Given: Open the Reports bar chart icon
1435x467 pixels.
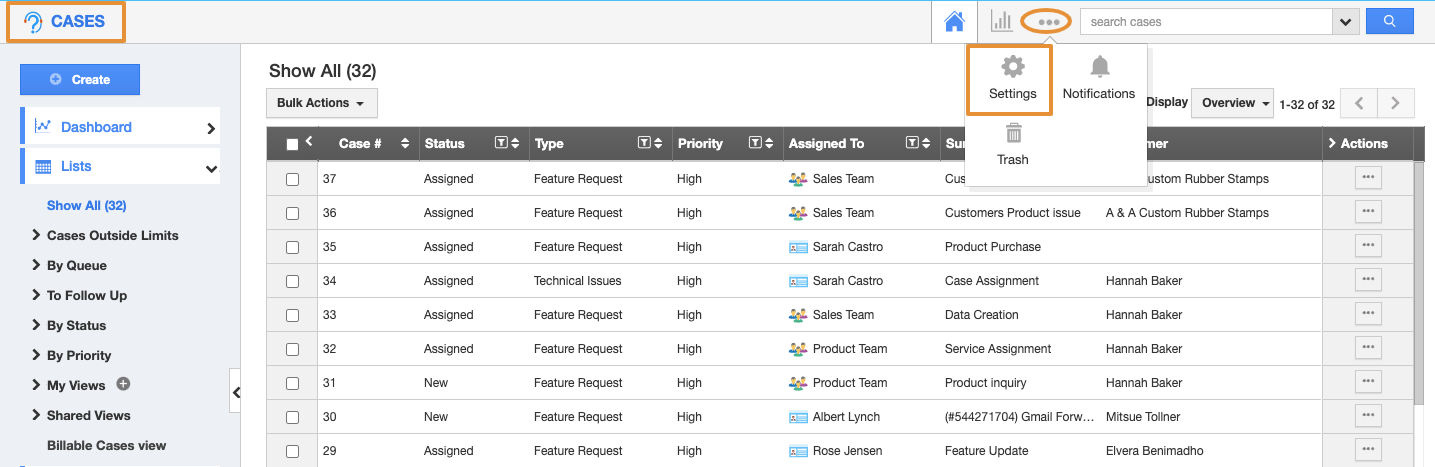Looking at the screenshot, I should pos(1001,21).
